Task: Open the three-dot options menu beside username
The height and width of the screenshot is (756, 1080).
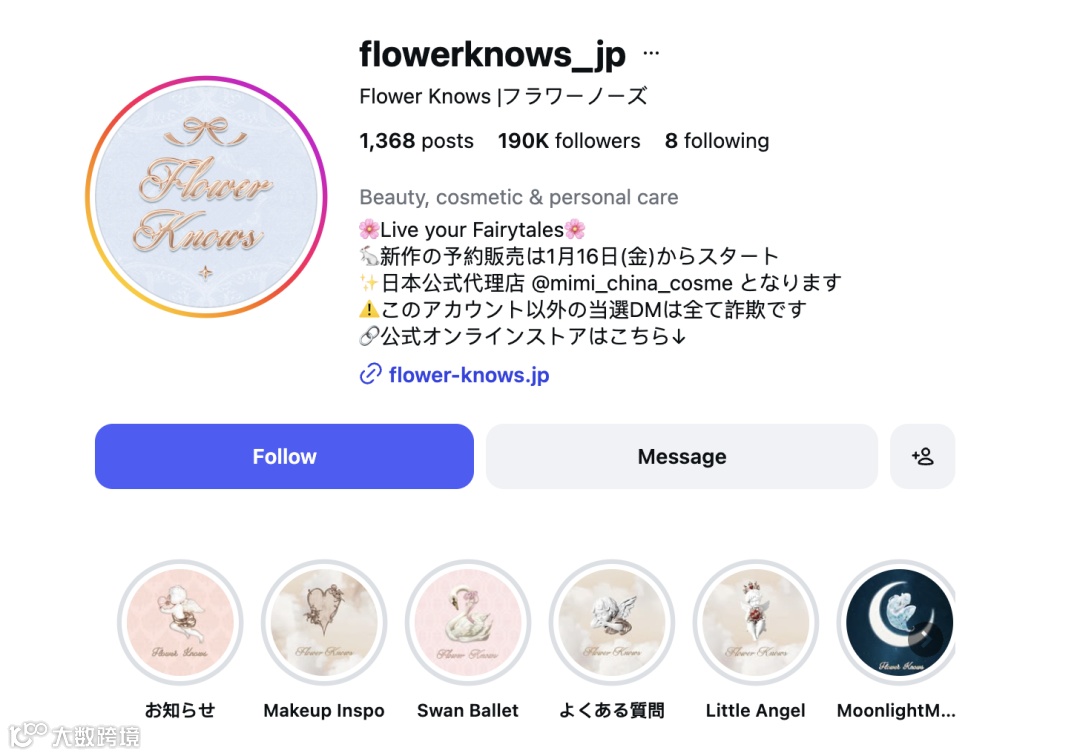Action: [651, 53]
